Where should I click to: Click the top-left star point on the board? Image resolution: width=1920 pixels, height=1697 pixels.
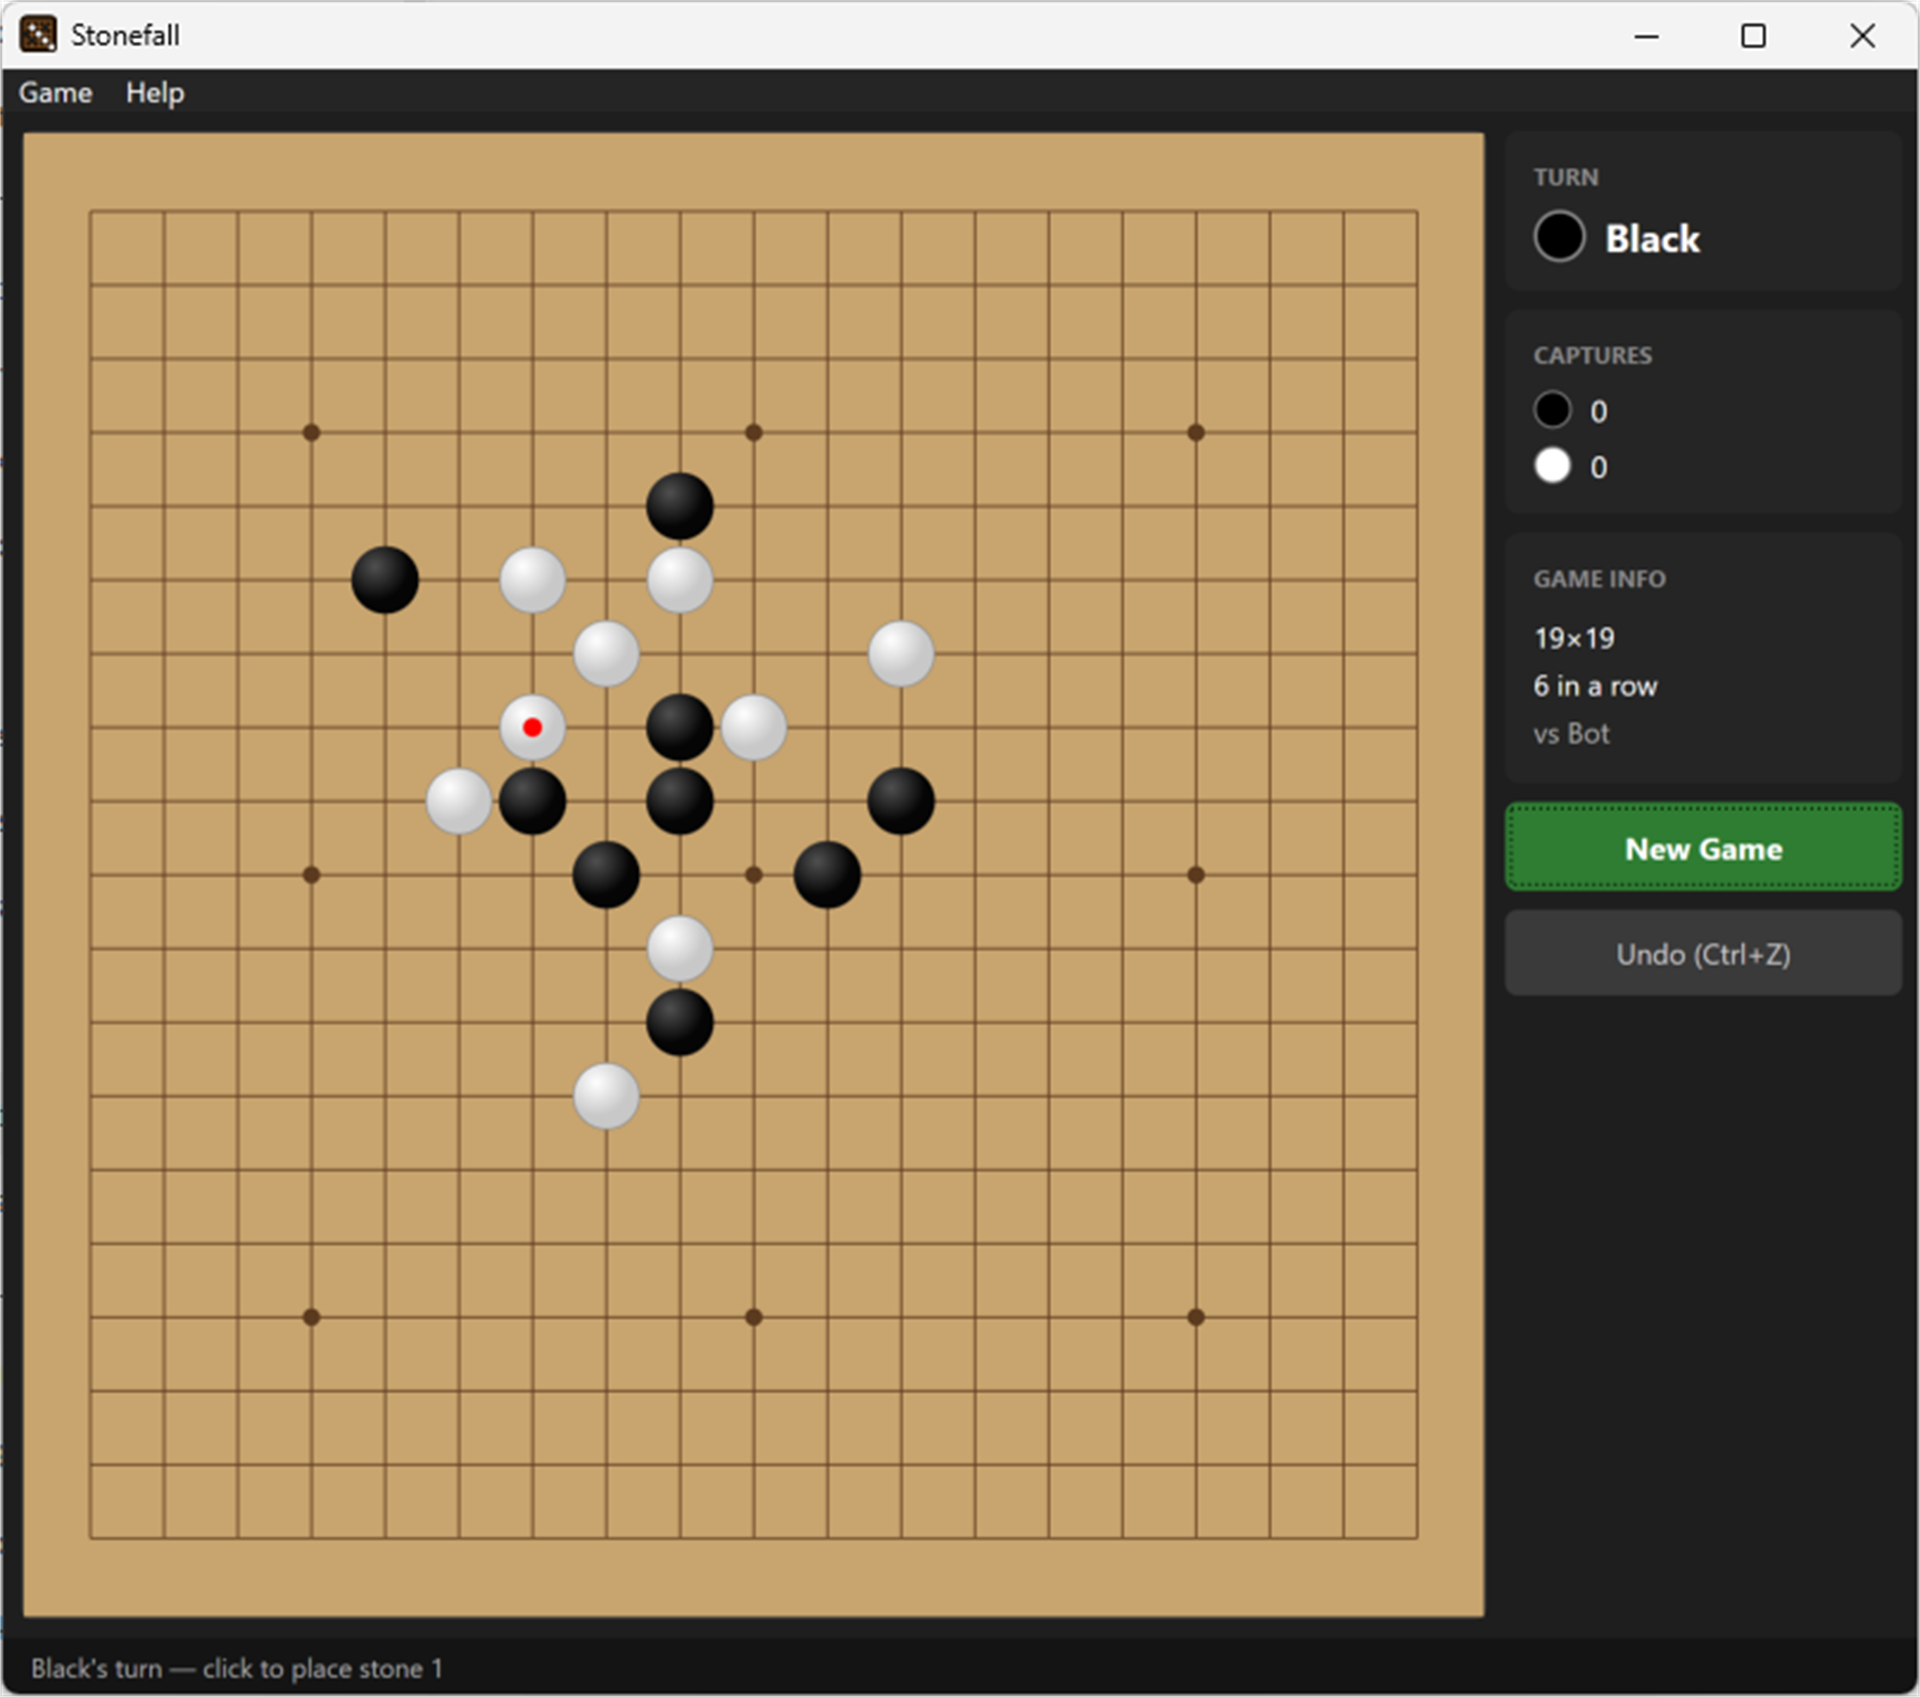click(x=311, y=433)
